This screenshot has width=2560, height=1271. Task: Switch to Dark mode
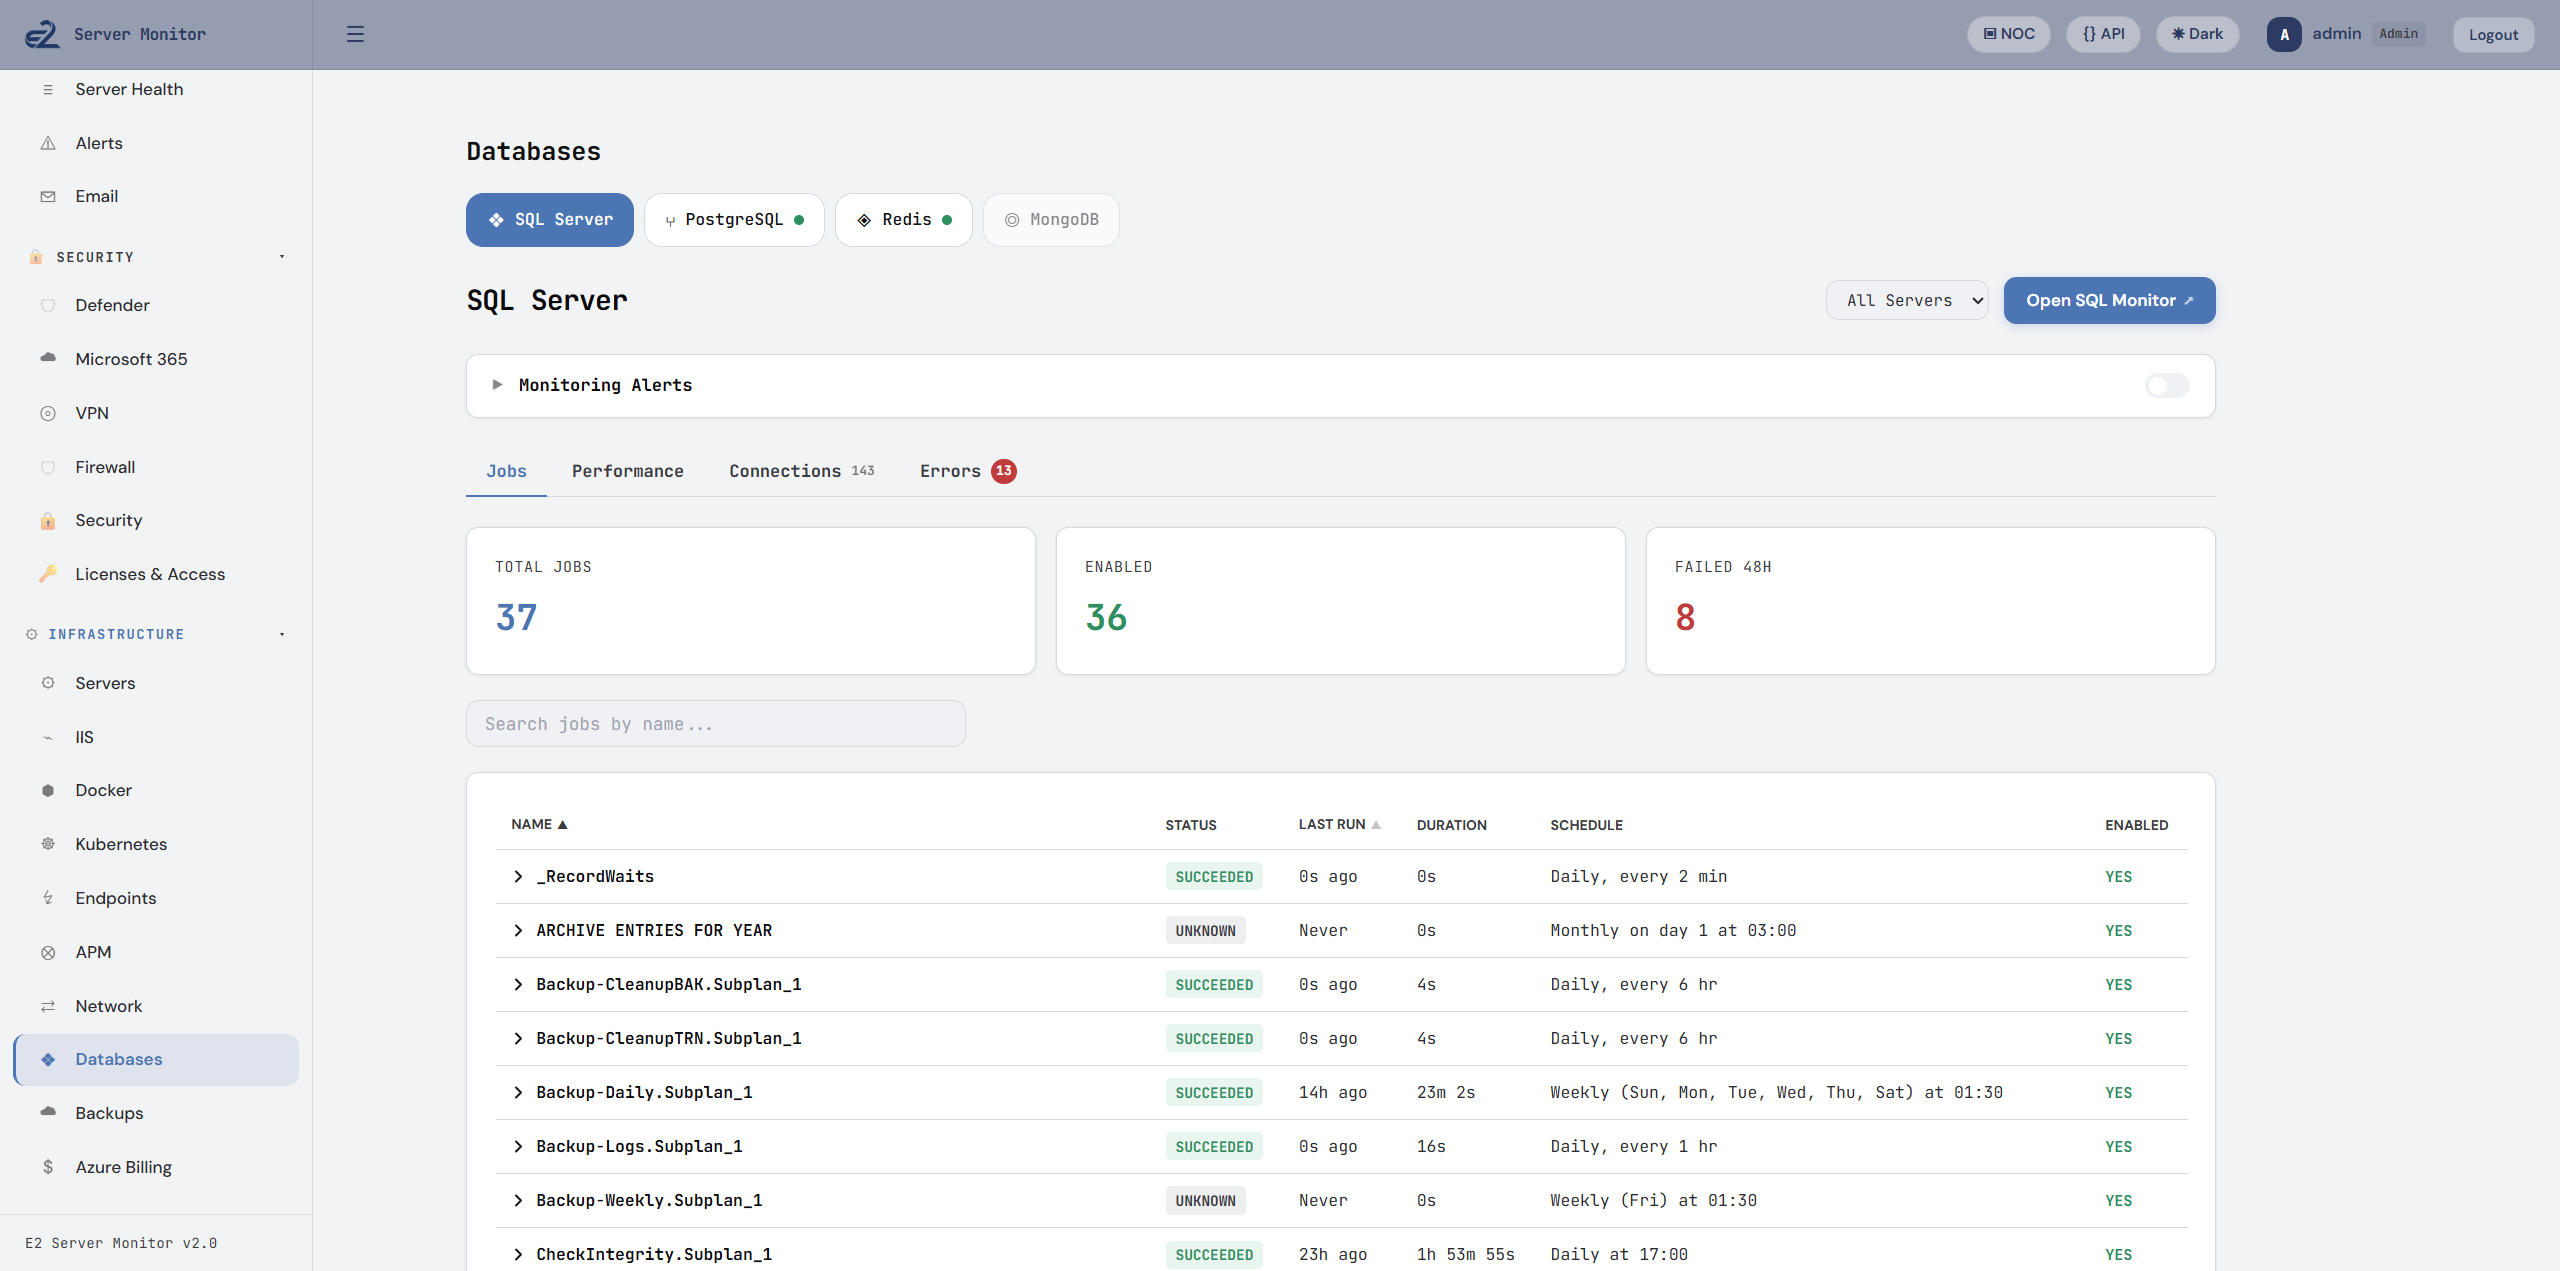2196,33
